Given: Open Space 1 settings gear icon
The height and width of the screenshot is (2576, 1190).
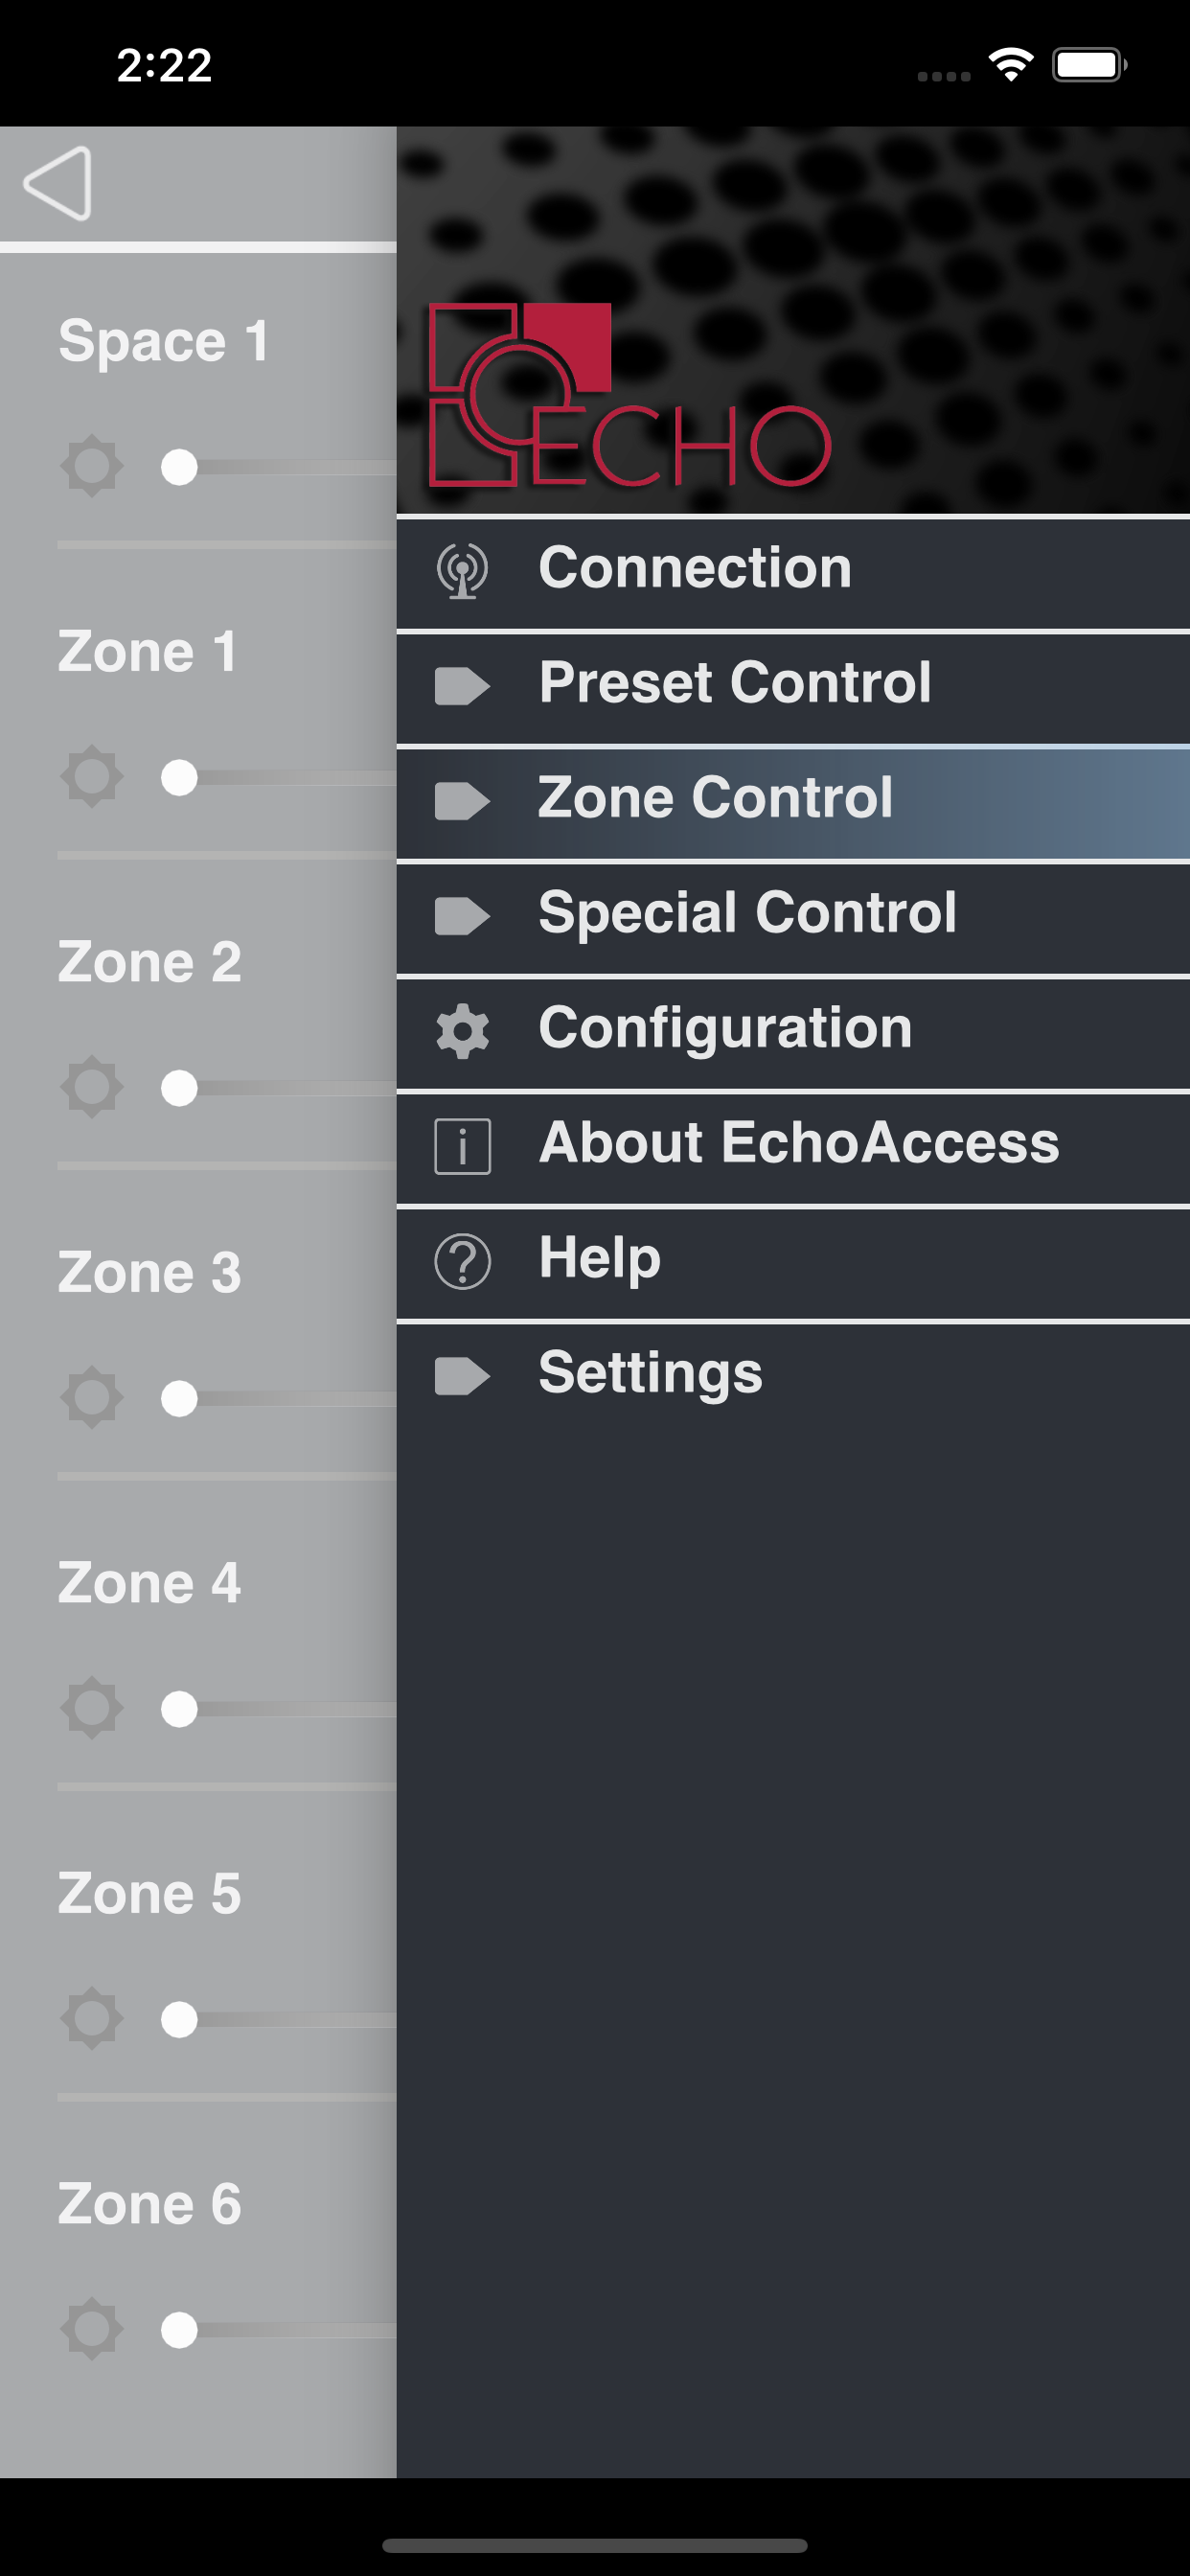Looking at the screenshot, I should (x=92, y=468).
